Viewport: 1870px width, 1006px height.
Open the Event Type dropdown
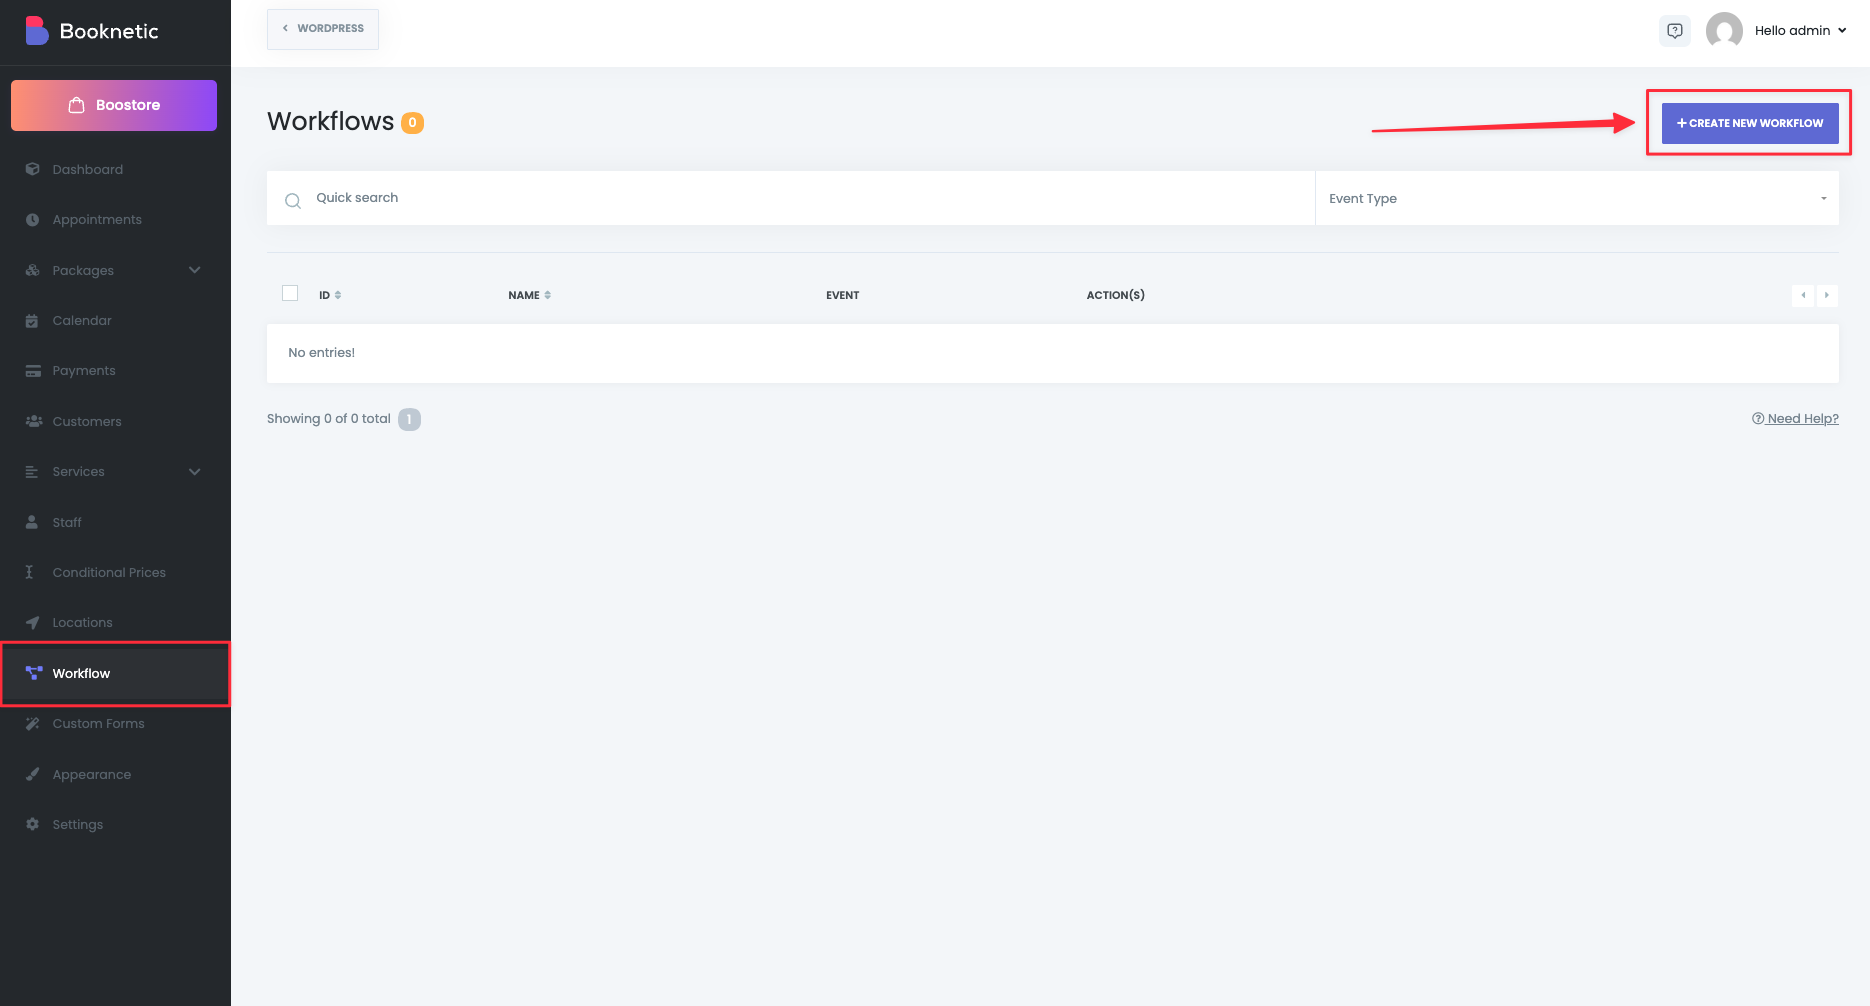[1576, 199]
